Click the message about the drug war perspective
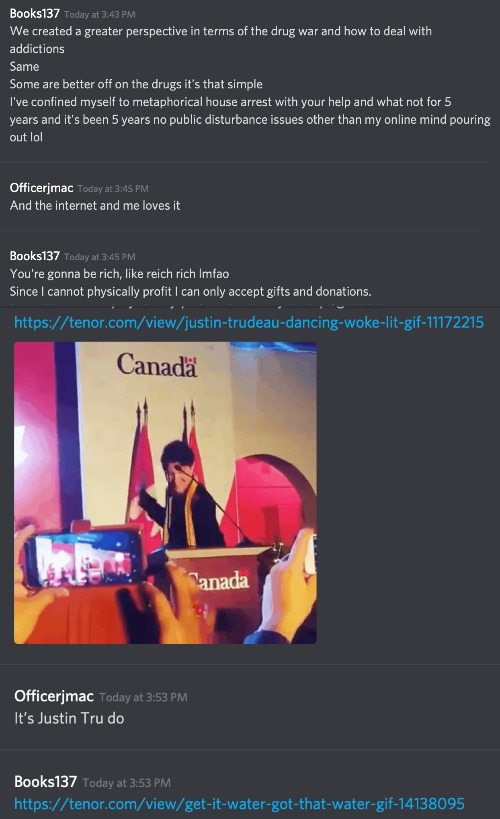The image size is (500, 819). 220,40
